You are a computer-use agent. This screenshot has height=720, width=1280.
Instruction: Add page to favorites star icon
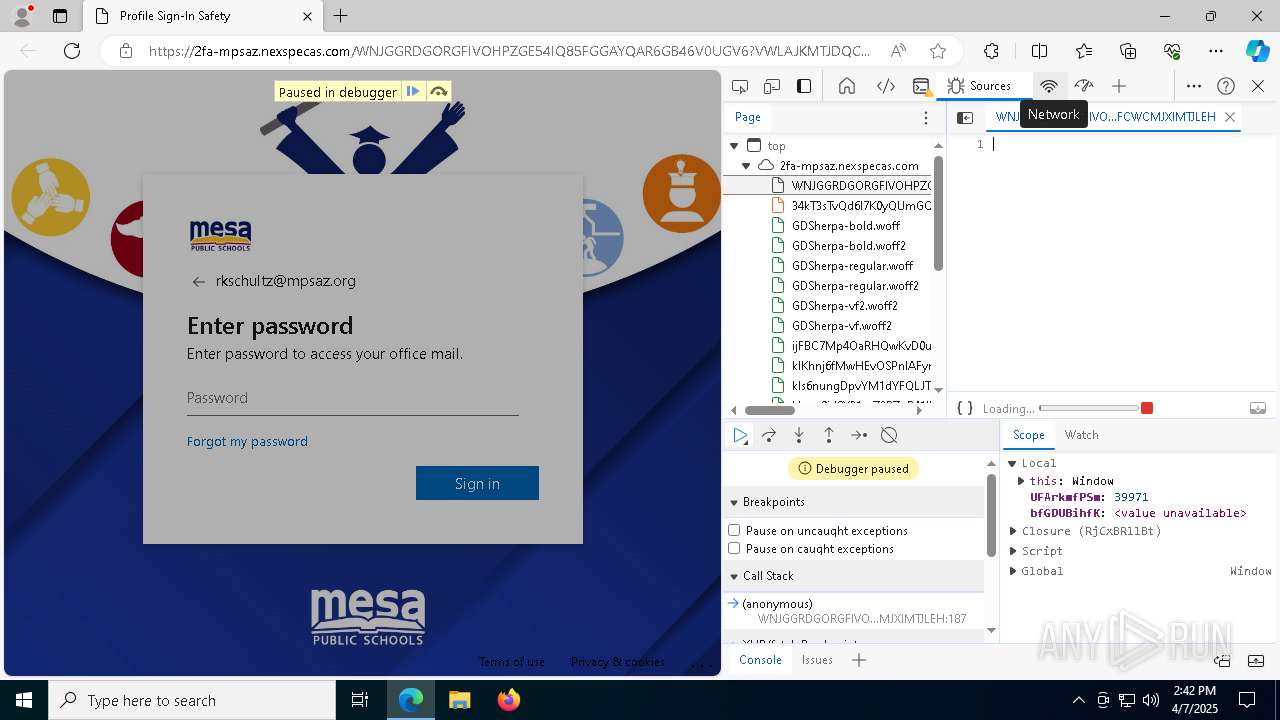[937, 51]
